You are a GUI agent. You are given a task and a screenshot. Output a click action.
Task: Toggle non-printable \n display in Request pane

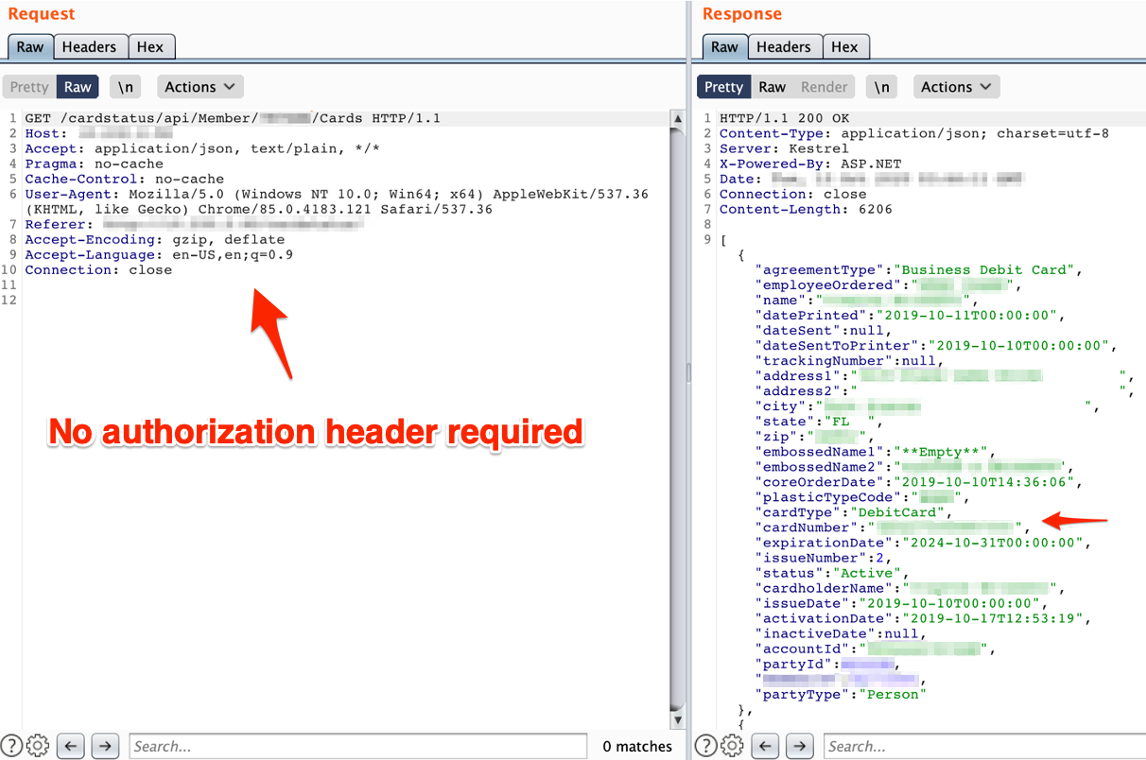point(125,87)
